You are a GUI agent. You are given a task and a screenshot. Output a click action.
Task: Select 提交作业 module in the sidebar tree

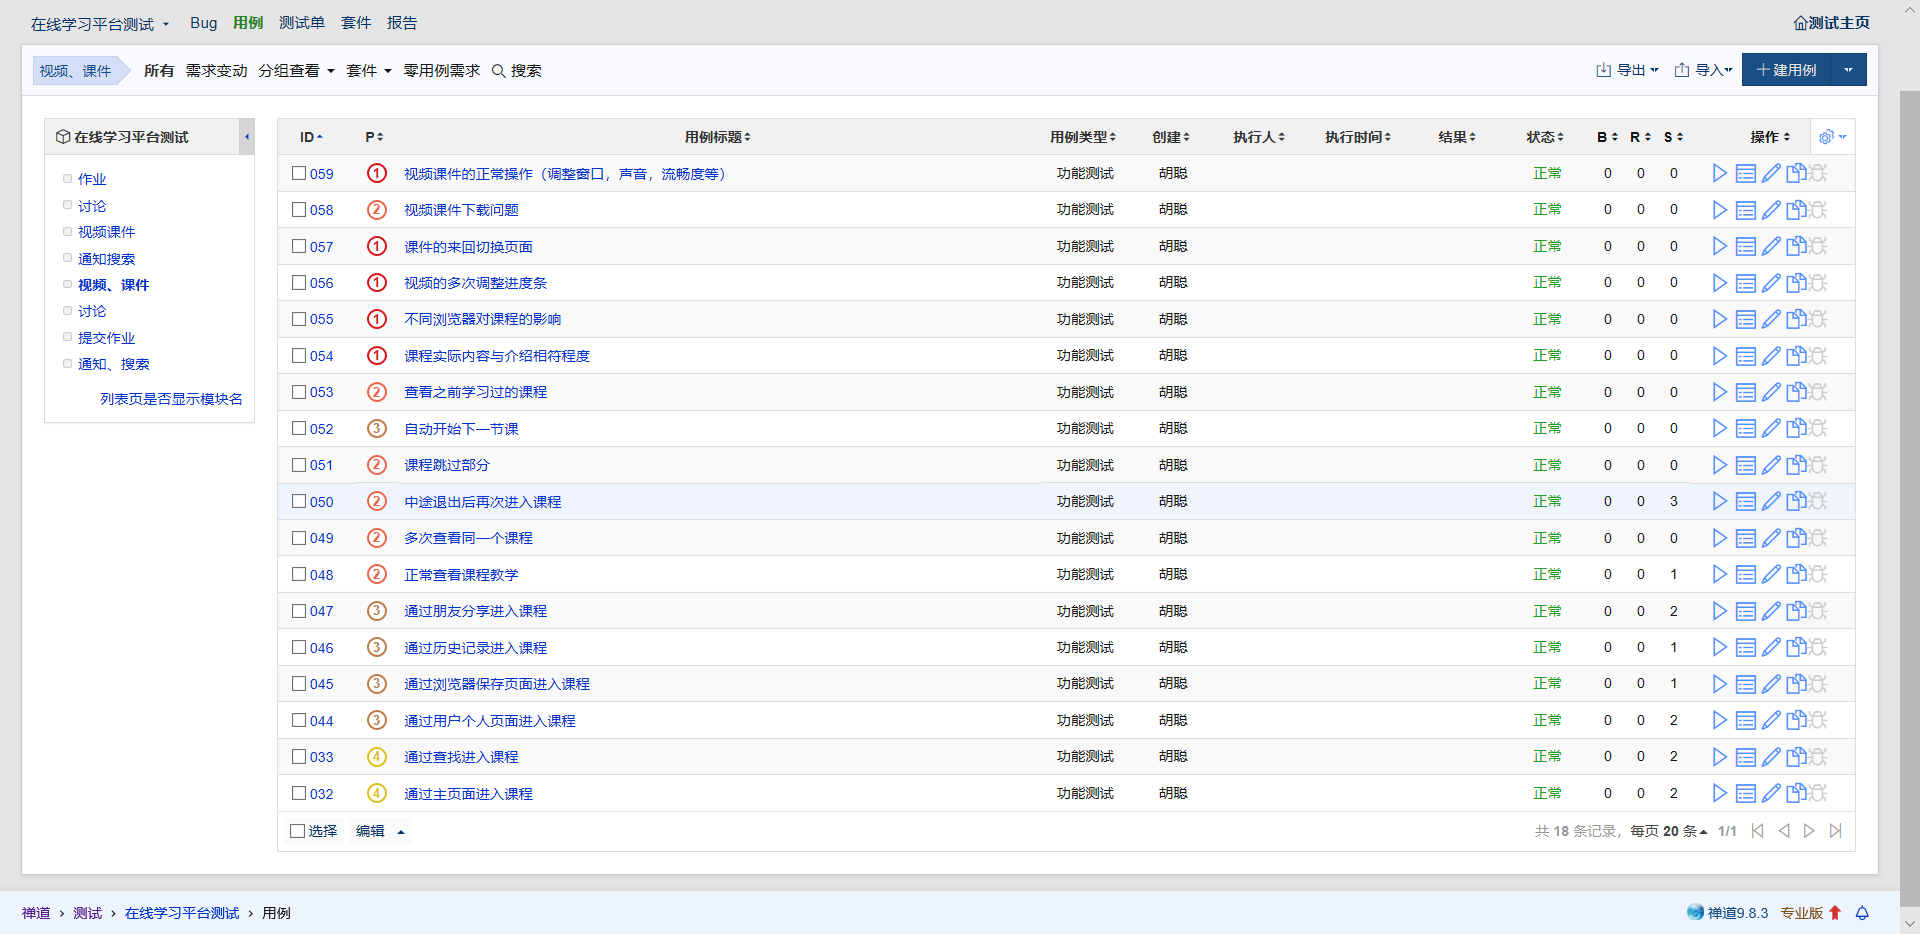pyautogui.click(x=106, y=338)
